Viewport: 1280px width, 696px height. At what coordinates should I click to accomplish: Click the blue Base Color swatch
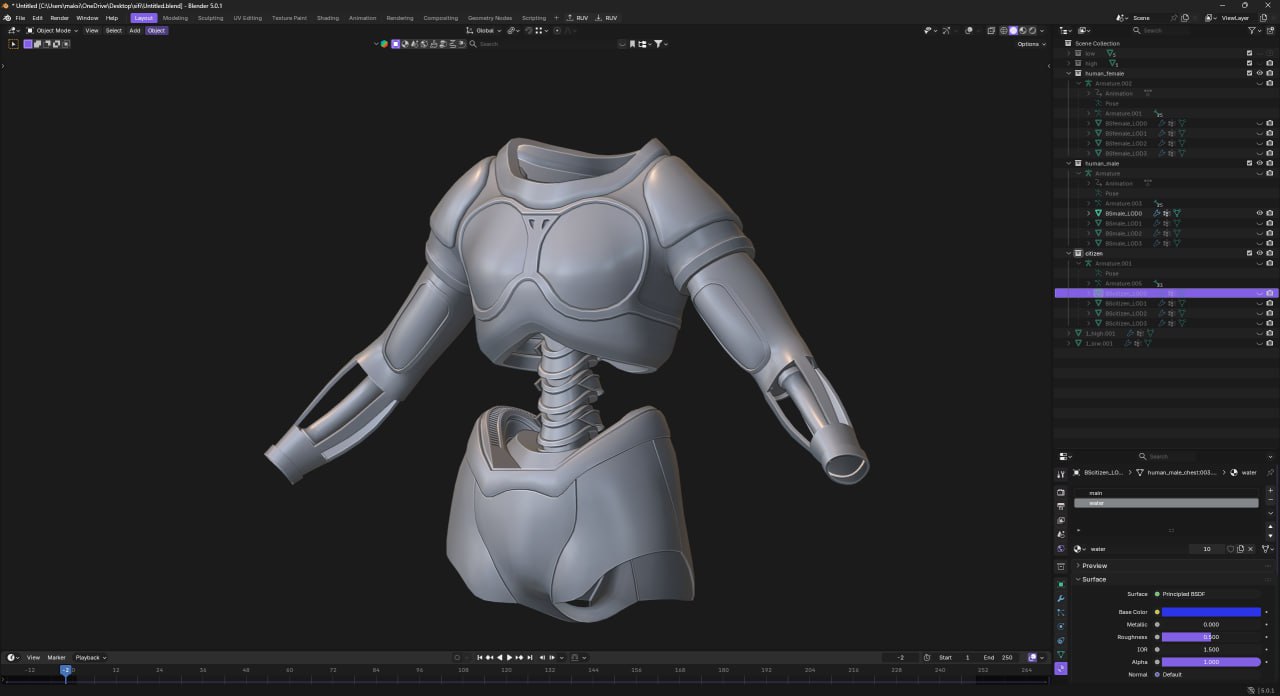click(x=1210, y=612)
